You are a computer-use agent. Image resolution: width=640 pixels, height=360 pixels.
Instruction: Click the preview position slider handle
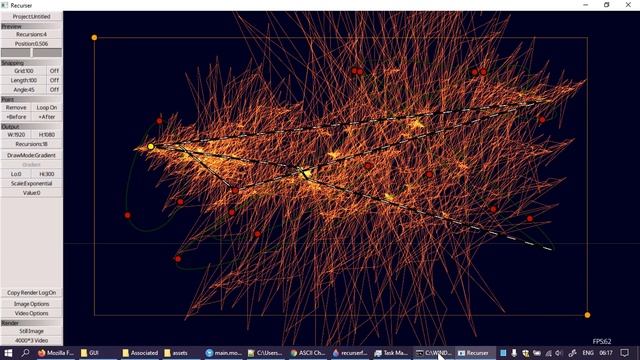click(32, 53)
